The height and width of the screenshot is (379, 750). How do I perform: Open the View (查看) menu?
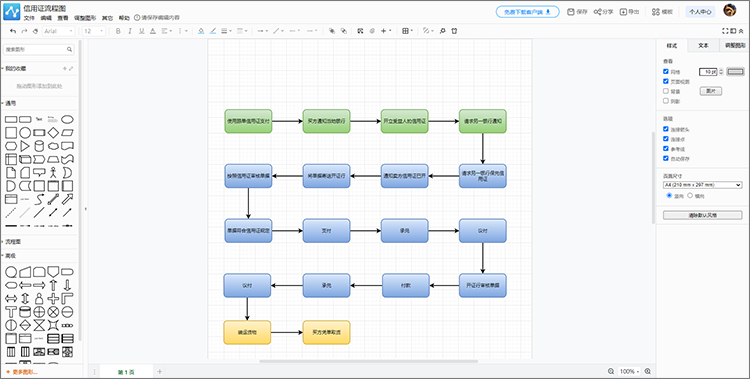pos(63,18)
